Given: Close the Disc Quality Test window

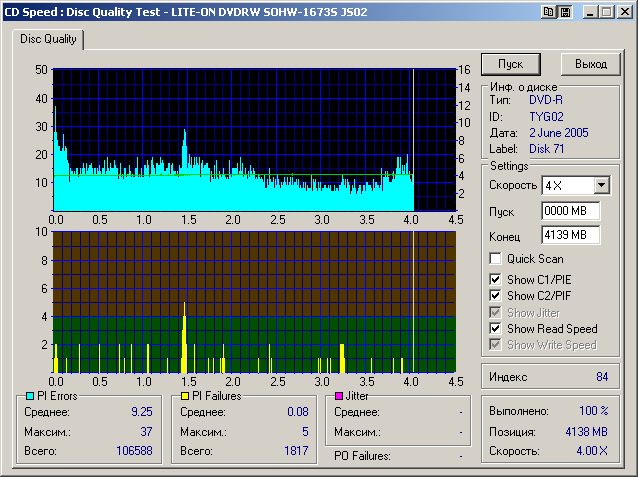Looking at the screenshot, I should pos(624,11).
